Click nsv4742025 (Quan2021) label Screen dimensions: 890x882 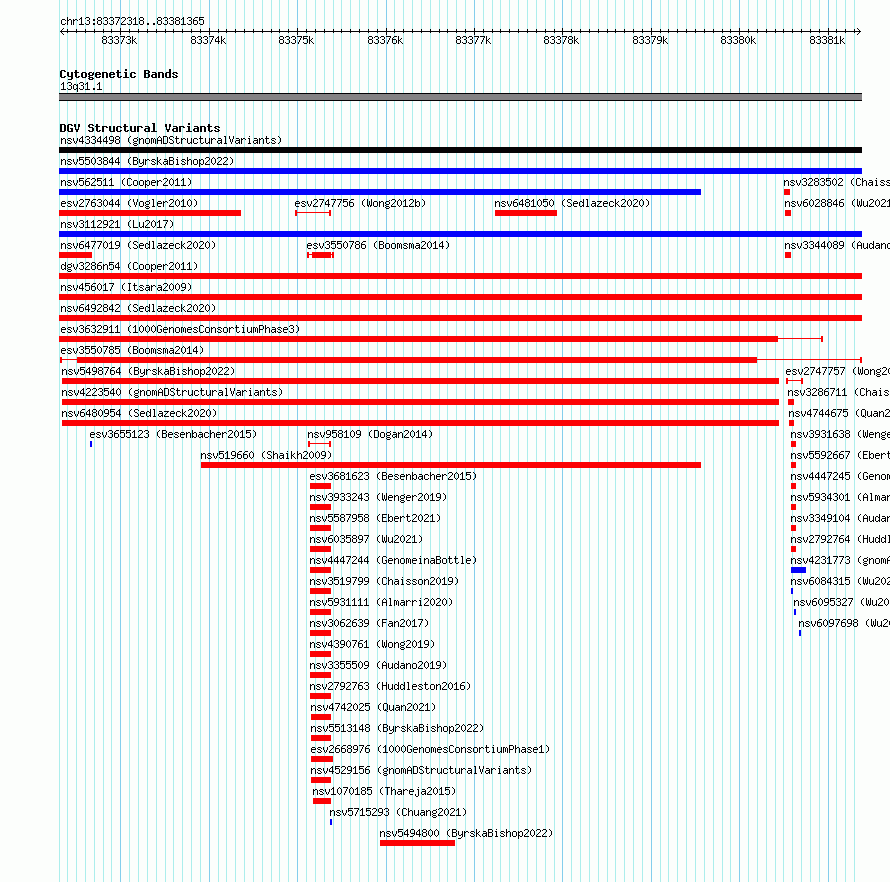[373, 707]
